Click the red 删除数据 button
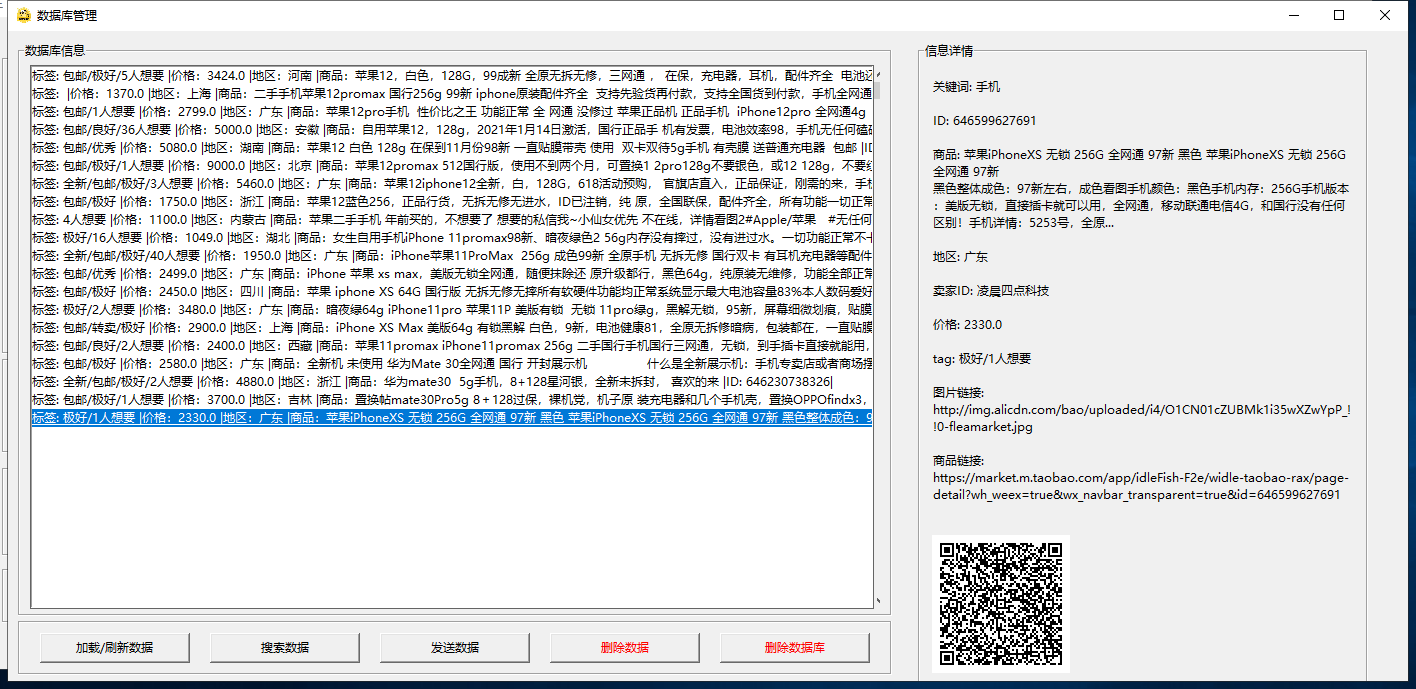The width and height of the screenshot is (1416, 689). point(624,647)
